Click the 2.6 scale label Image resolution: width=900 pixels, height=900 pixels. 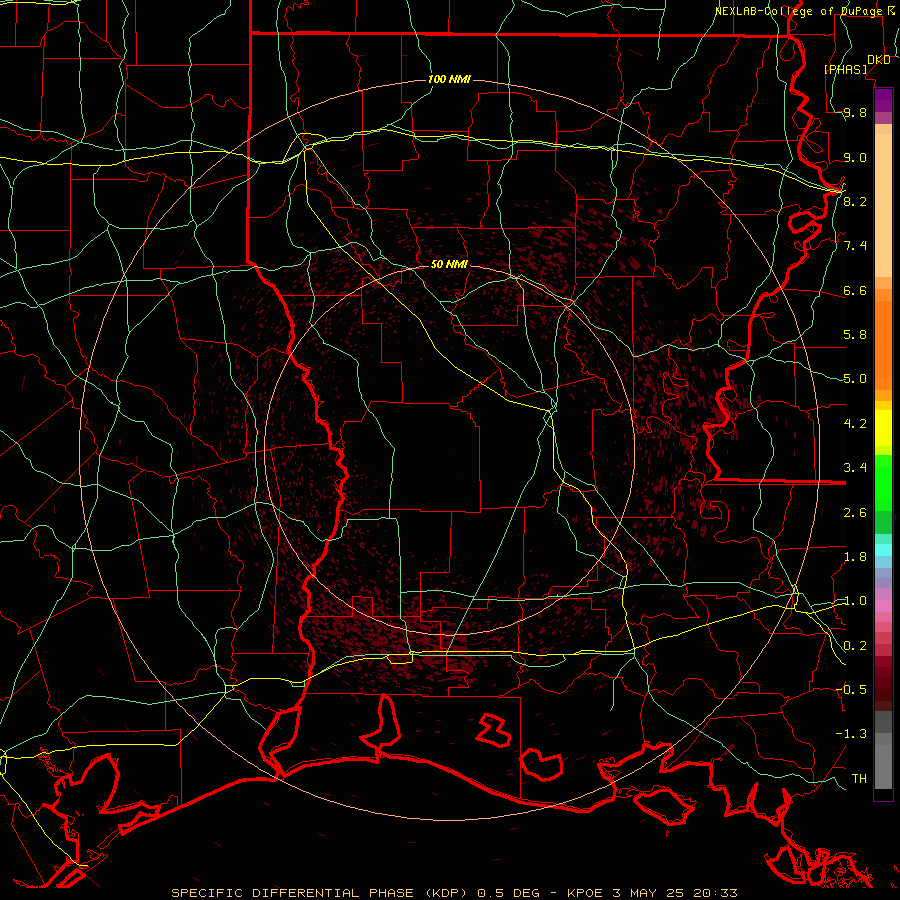click(855, 513)
